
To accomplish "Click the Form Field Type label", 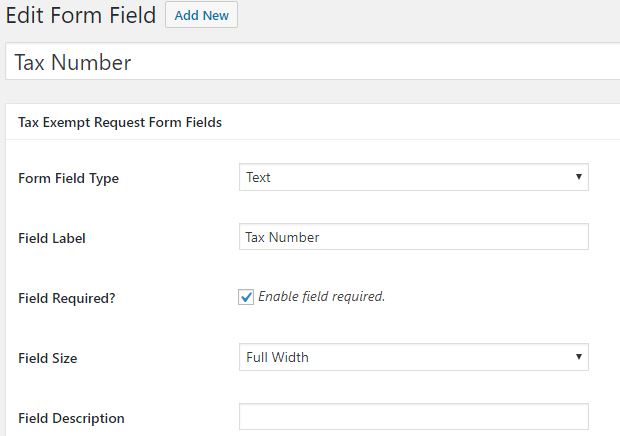I will coord(68,178).
